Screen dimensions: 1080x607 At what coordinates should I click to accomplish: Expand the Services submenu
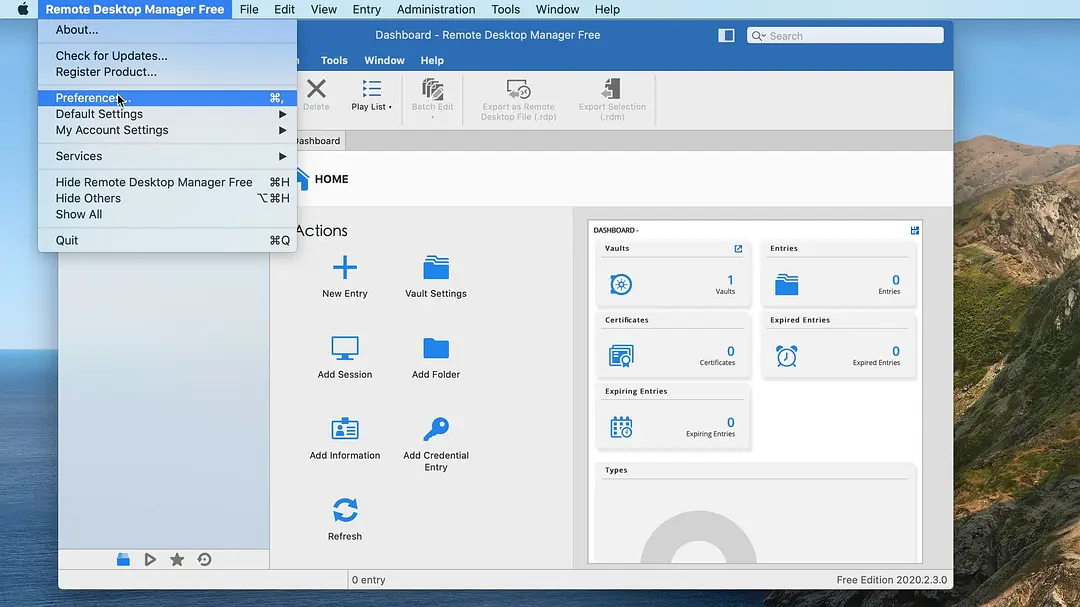click(x=167, y=156)
